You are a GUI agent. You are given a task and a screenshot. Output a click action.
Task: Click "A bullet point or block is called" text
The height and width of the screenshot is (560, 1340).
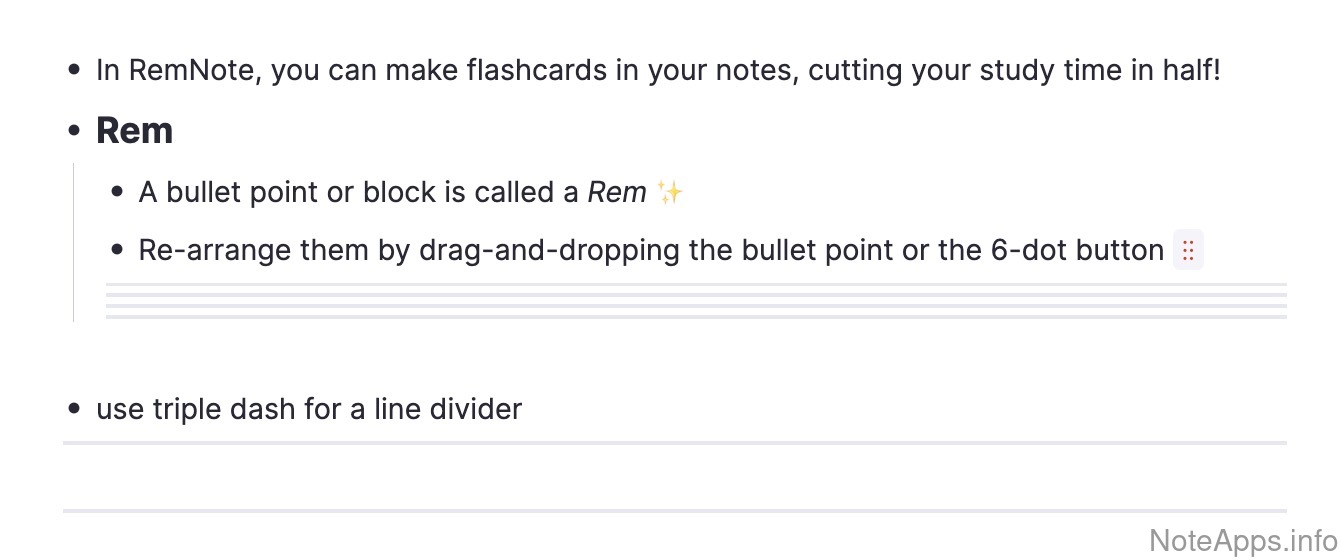[358, 192]
